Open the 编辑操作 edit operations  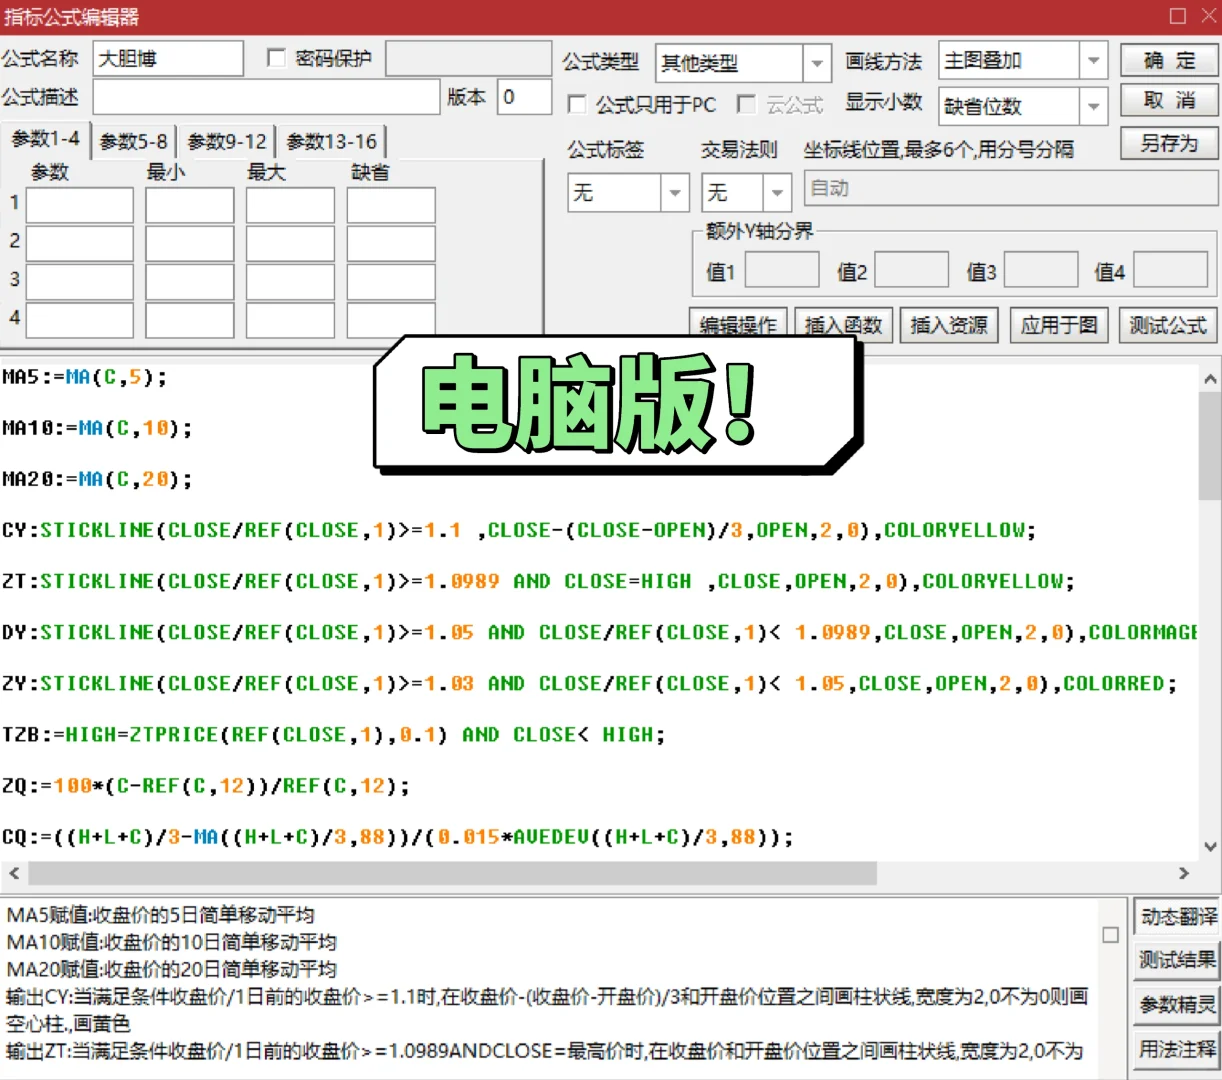coord(737,324)
